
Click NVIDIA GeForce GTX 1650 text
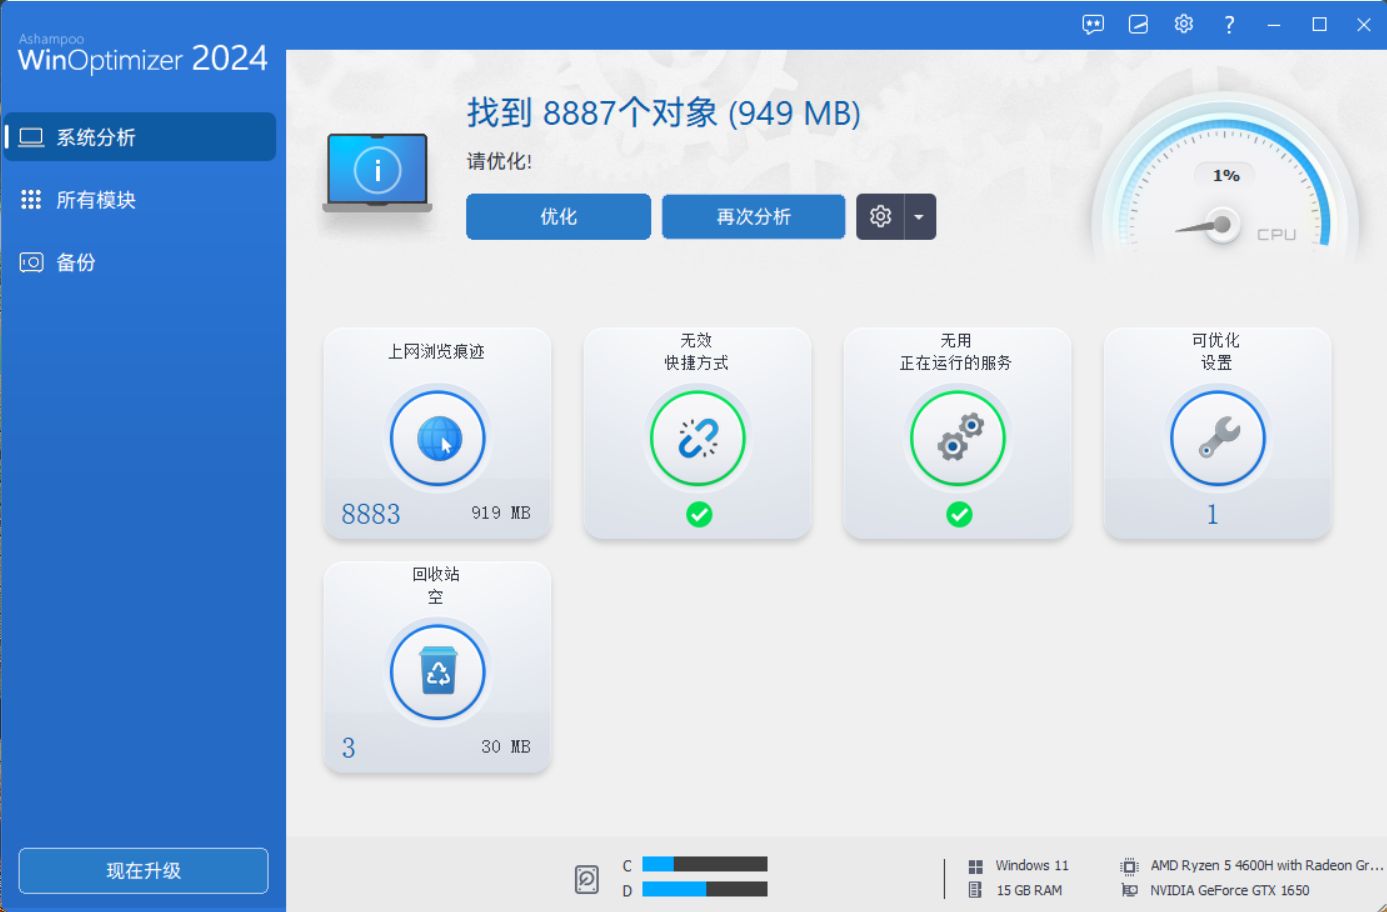point(1230,890)
